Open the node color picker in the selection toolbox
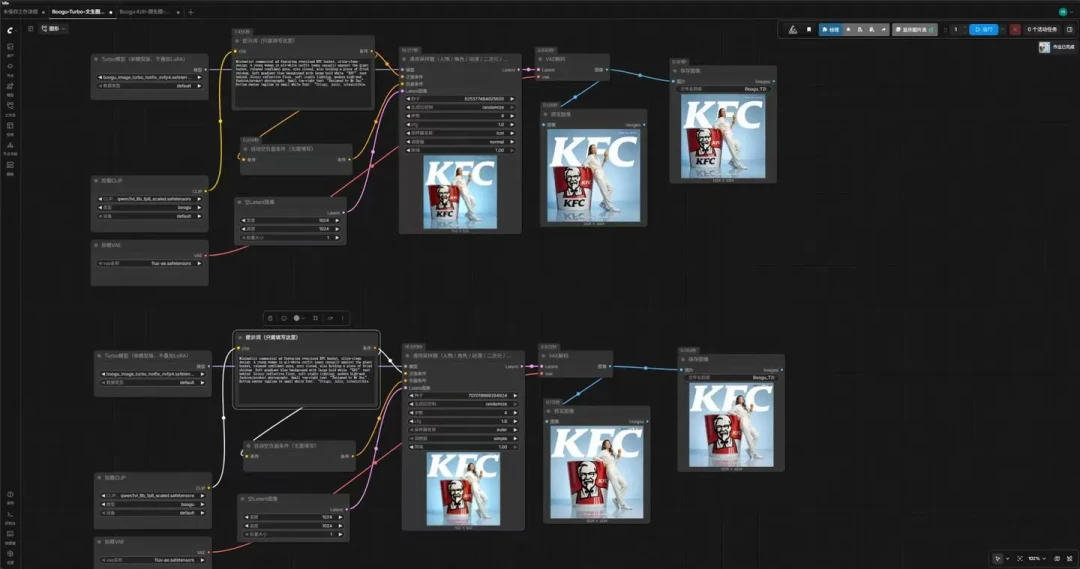 coord(298,318)
